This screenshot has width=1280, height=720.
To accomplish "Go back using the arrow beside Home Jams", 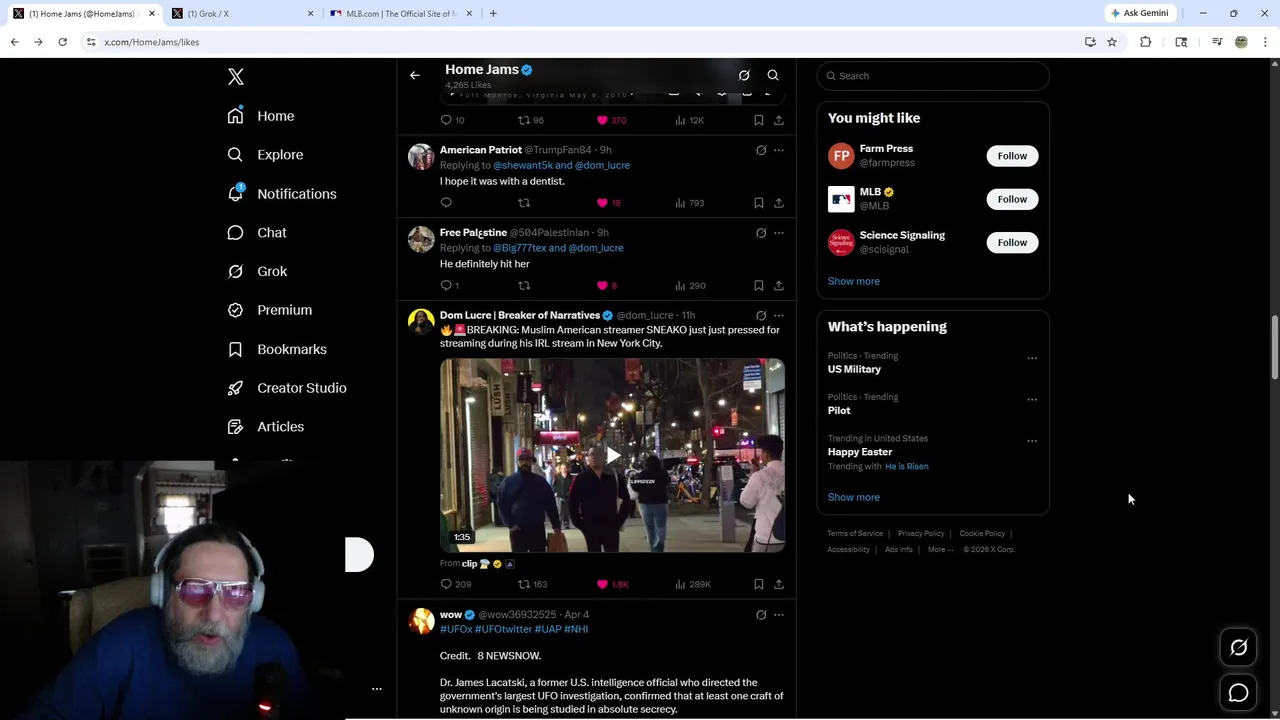I will [415, 75].
